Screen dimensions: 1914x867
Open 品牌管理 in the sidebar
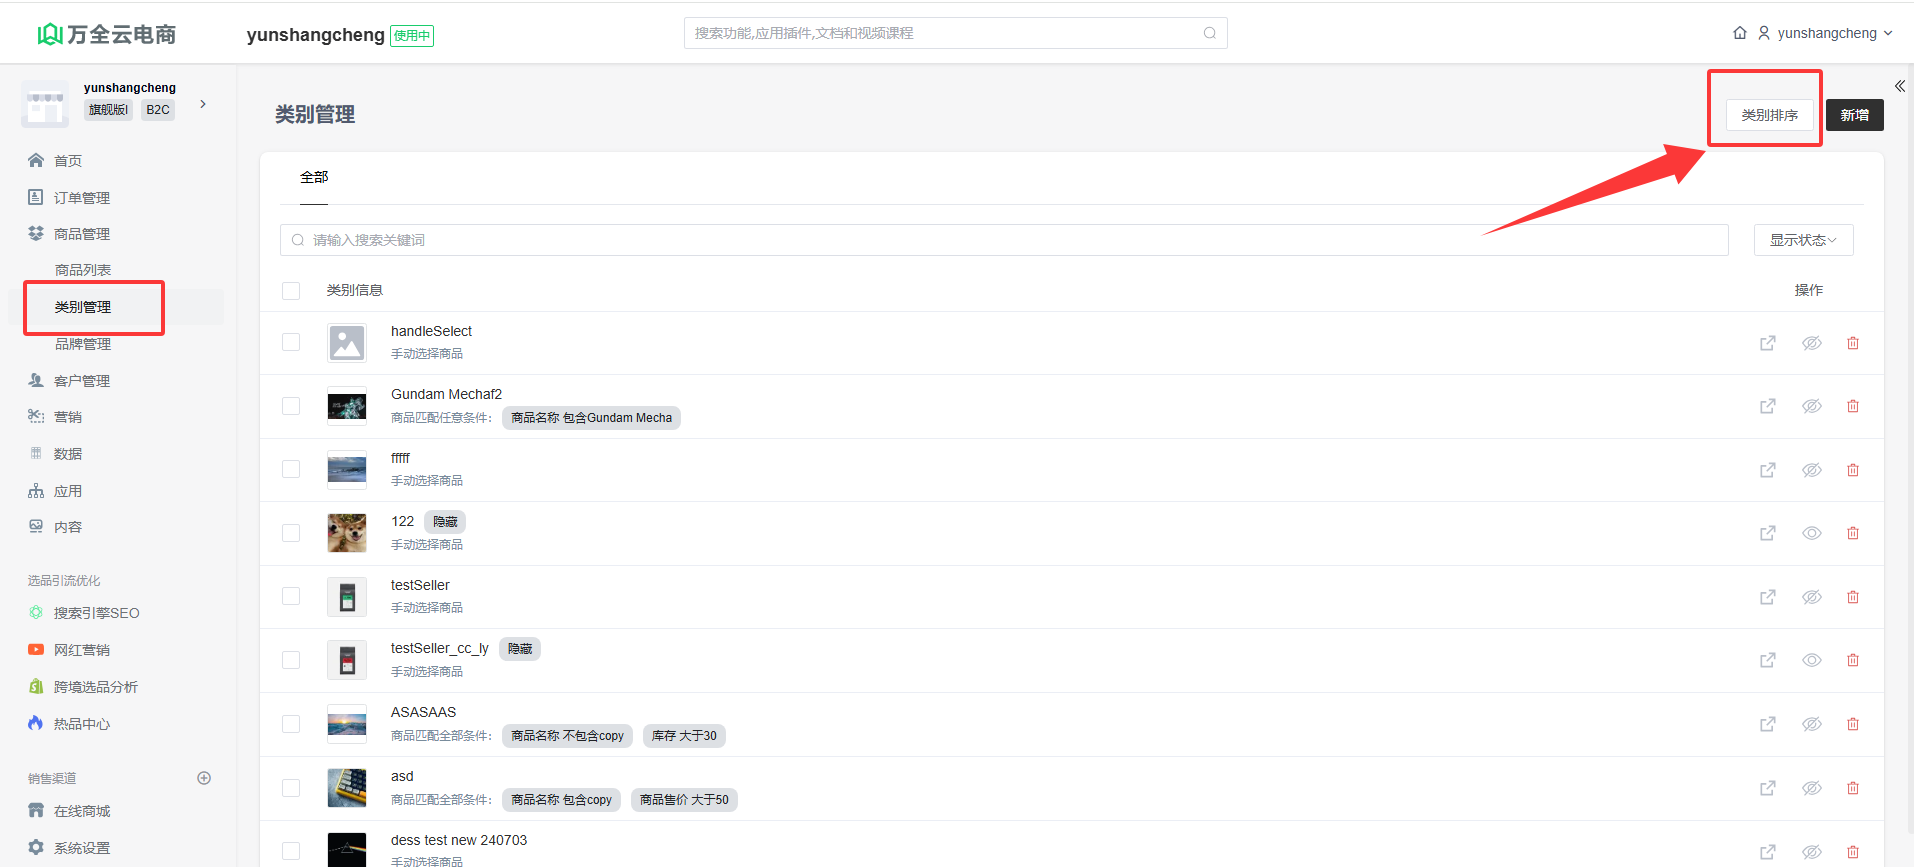(83, 344)
